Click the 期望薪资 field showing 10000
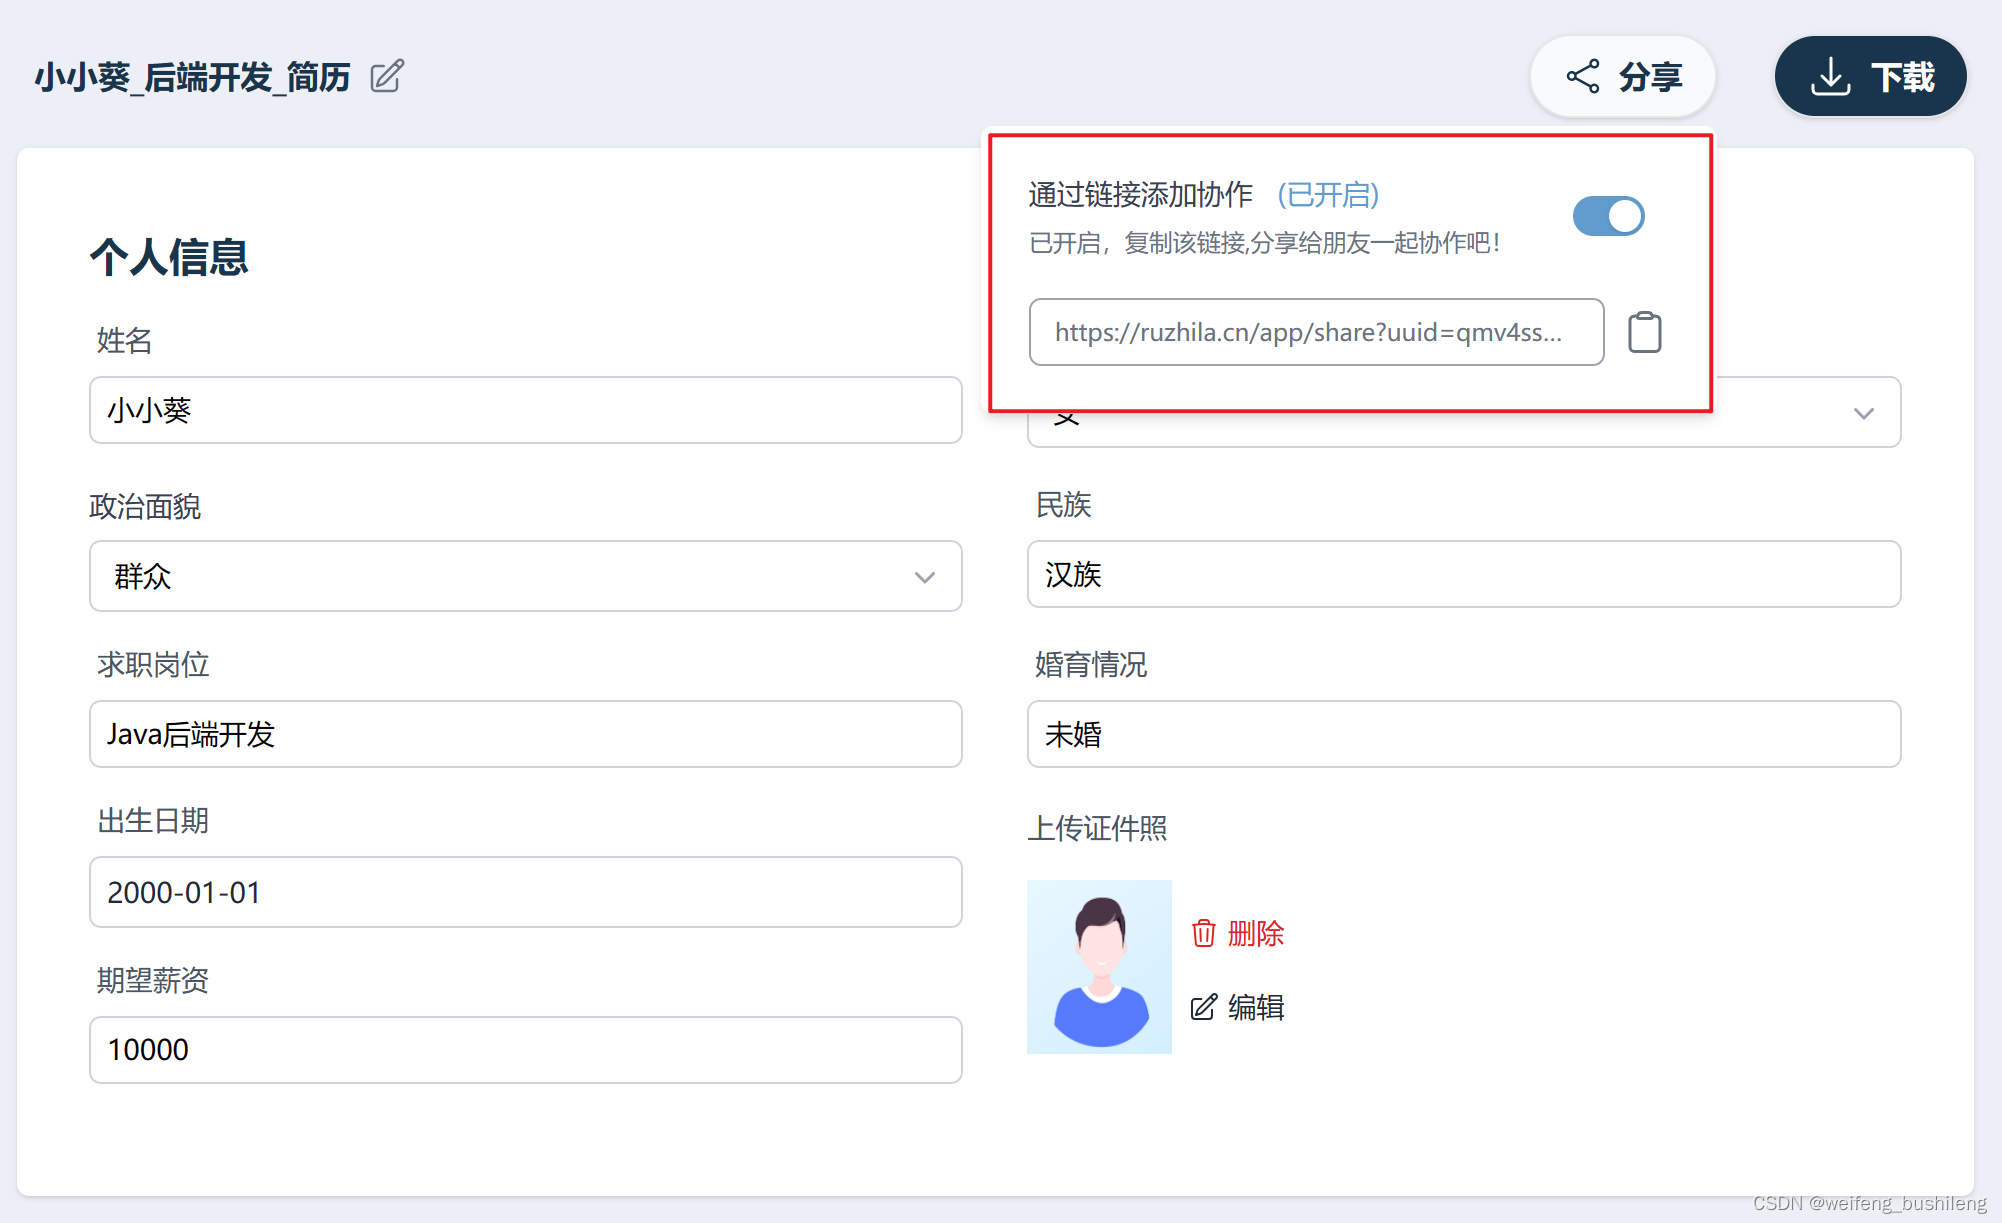The width and height of the screenshot is (2002, 1223). [525, 1050]
